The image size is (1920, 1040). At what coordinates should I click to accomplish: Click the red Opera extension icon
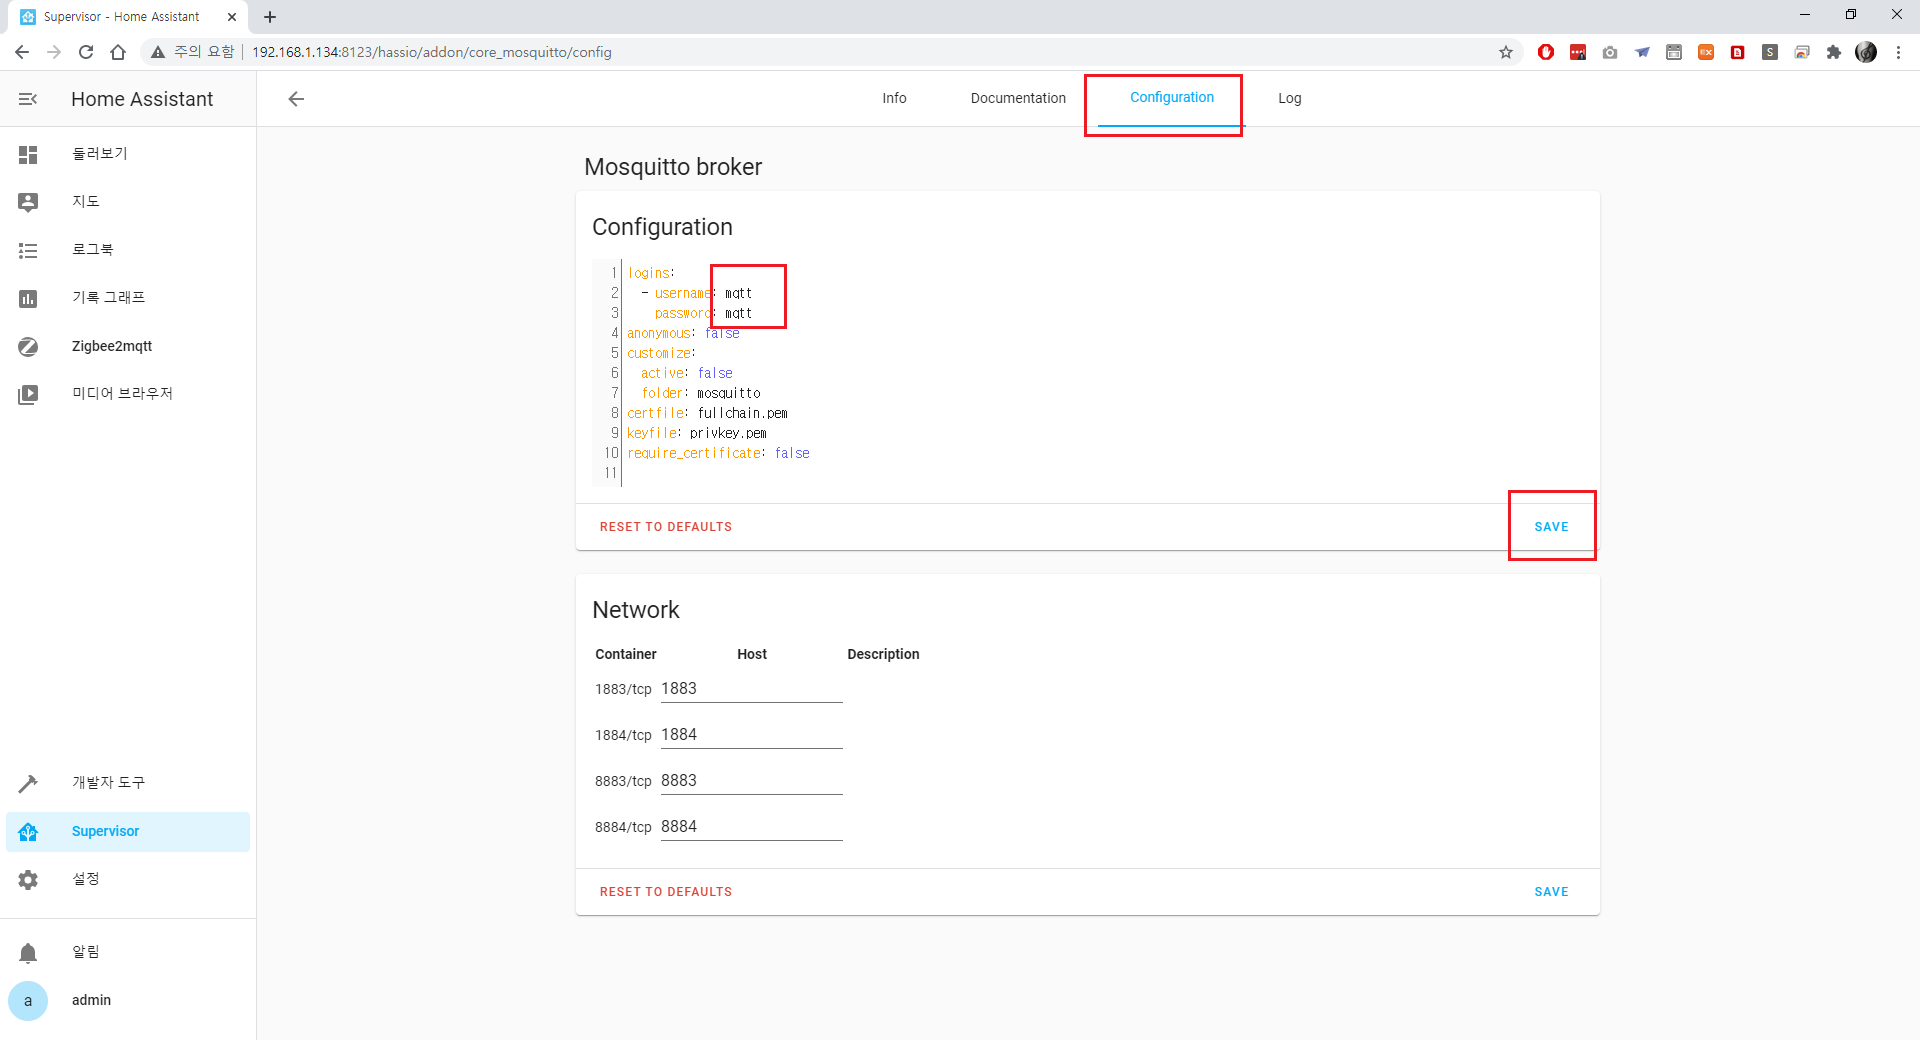(1546, 52)
